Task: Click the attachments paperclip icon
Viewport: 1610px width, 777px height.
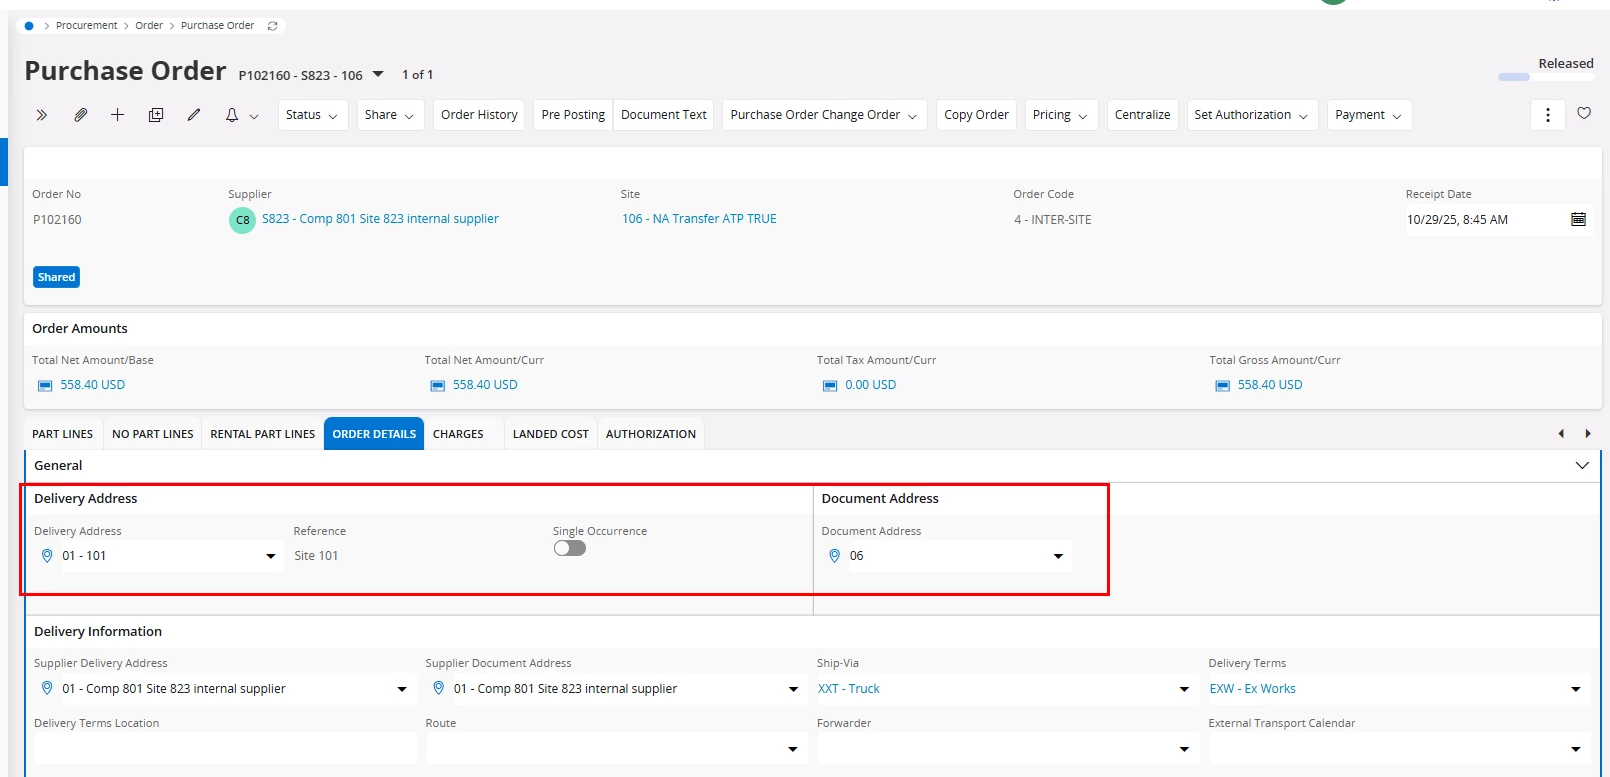Action: point(80,115)
